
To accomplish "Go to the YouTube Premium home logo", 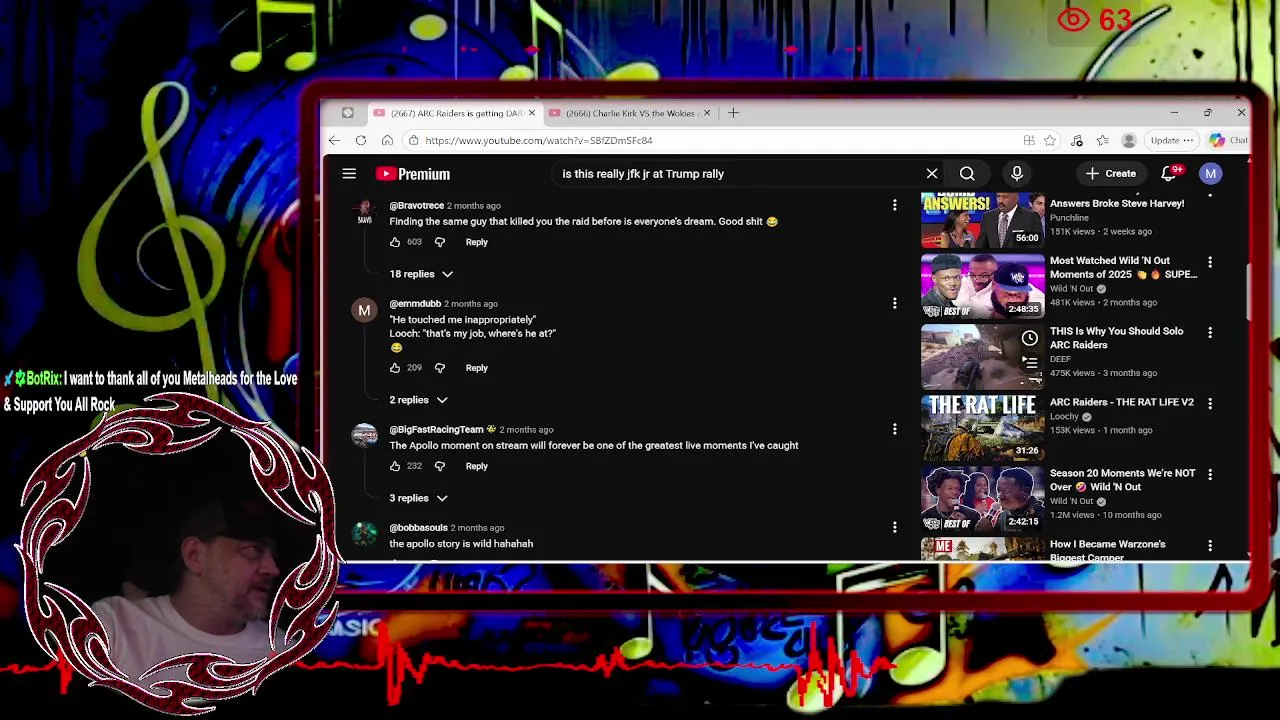I will point(413,174).
